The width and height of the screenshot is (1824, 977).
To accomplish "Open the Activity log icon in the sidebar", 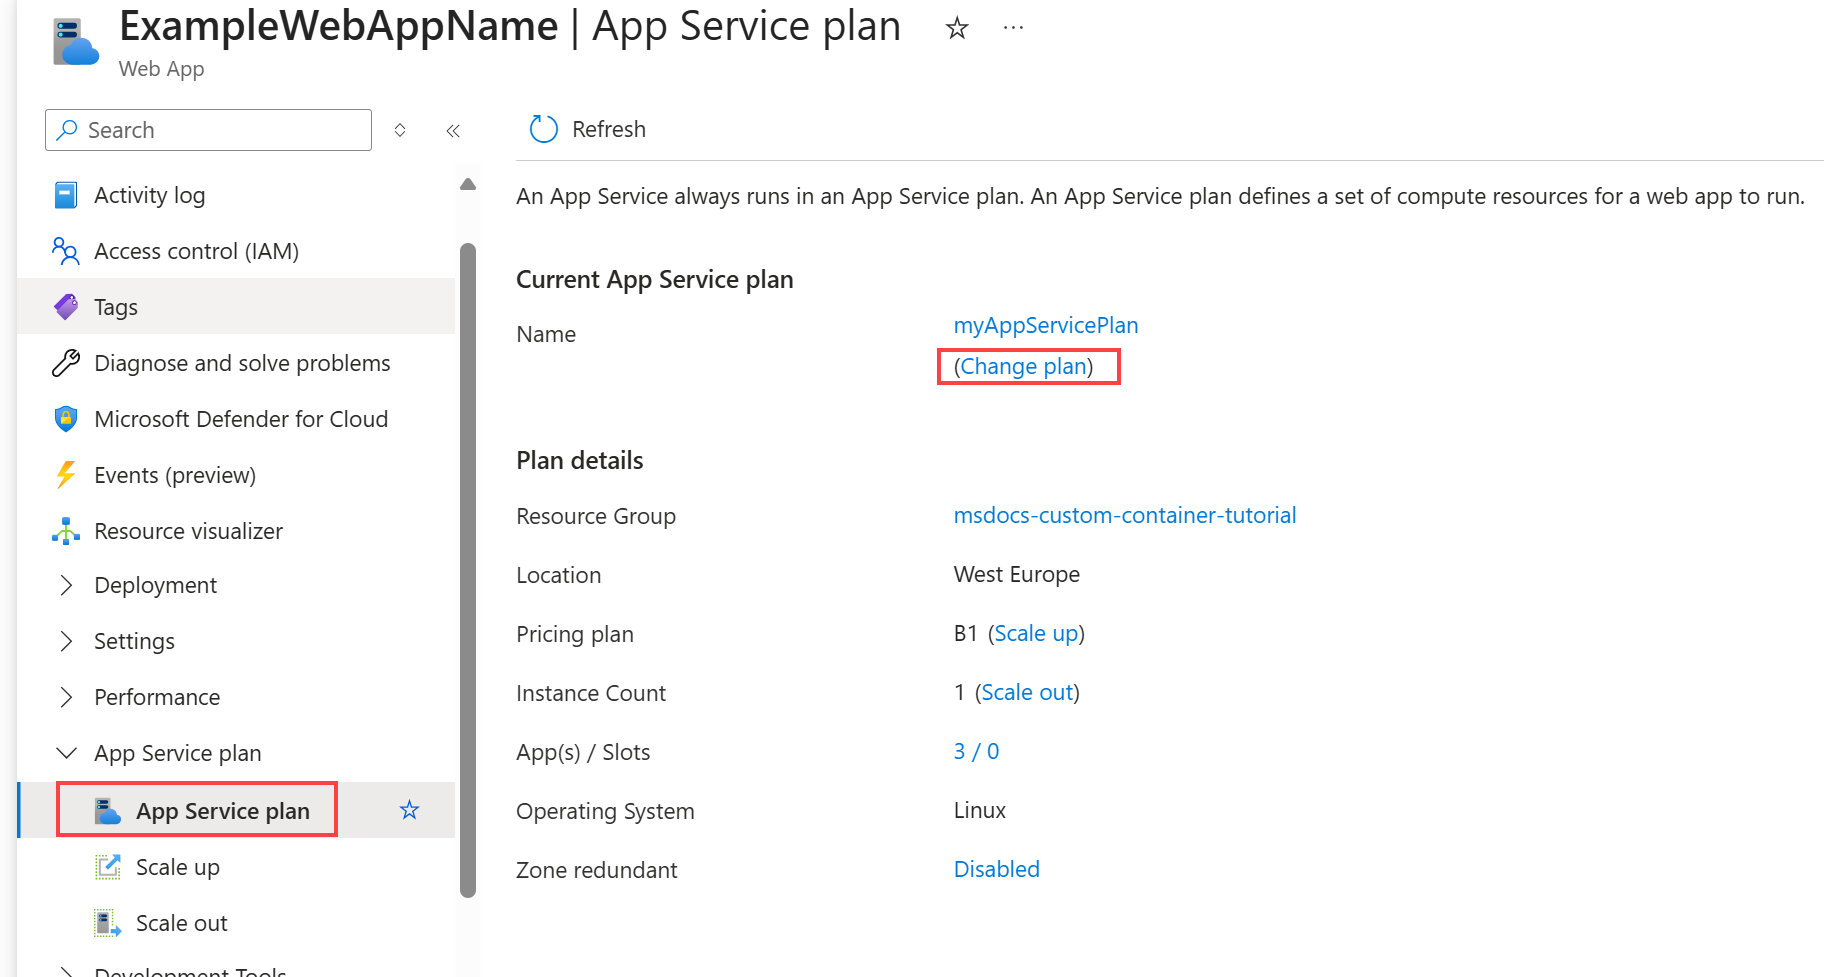I will tap(65, 194).
